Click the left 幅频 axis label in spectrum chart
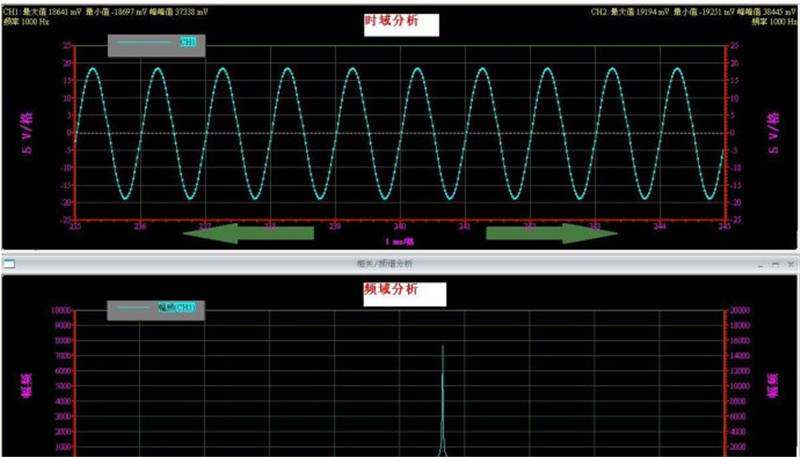Screen dimensions: 800x457 [28, 385]
